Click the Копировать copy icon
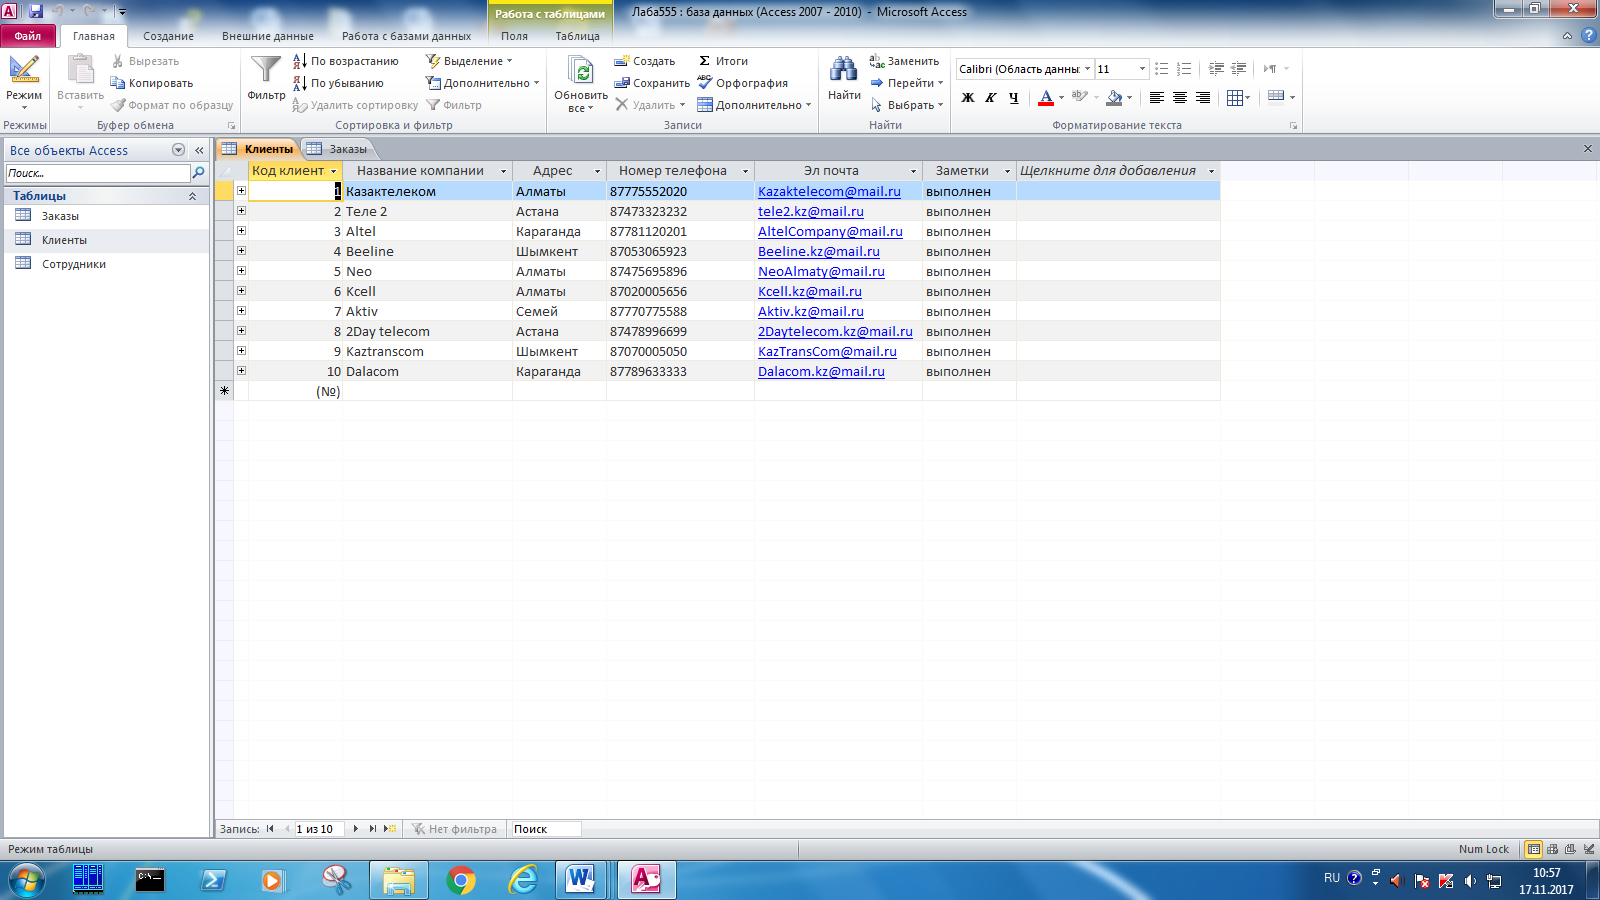Image resolution: width=1600 pixels, height=900 pixels. point(118,83)
